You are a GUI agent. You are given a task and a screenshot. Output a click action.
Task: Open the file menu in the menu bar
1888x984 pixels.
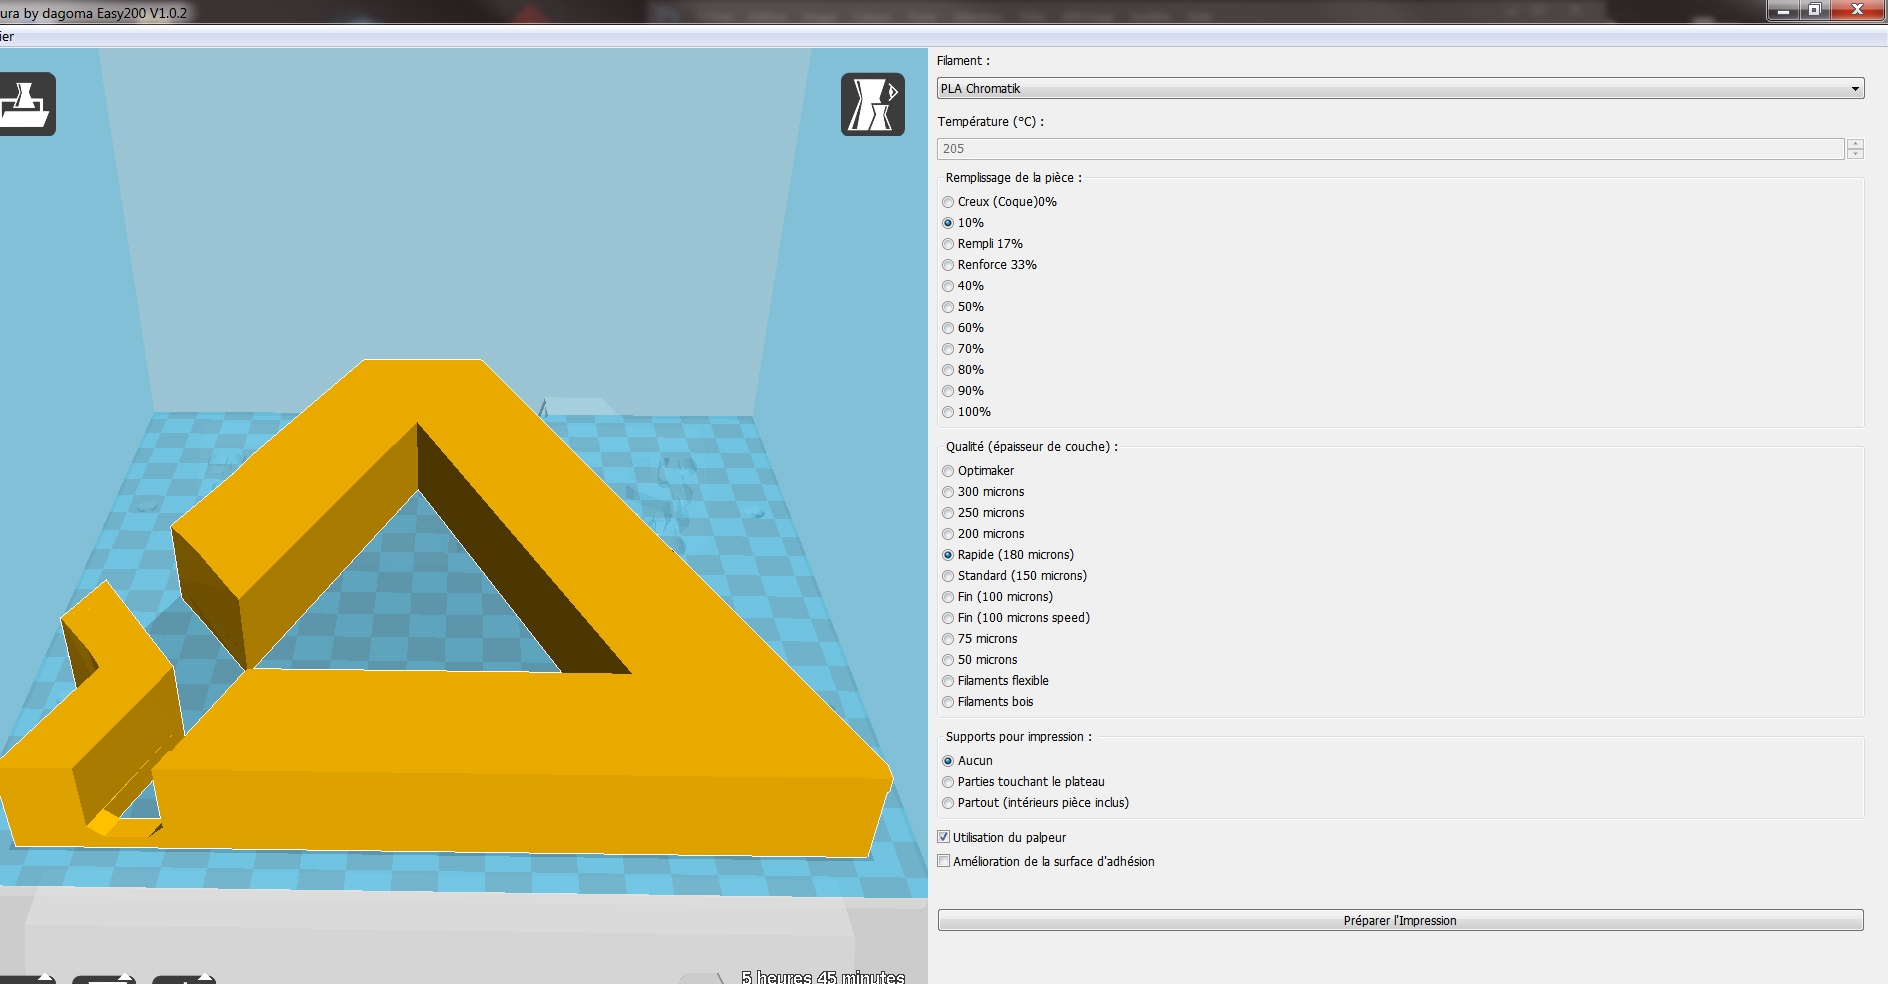(x=7, y=37)
